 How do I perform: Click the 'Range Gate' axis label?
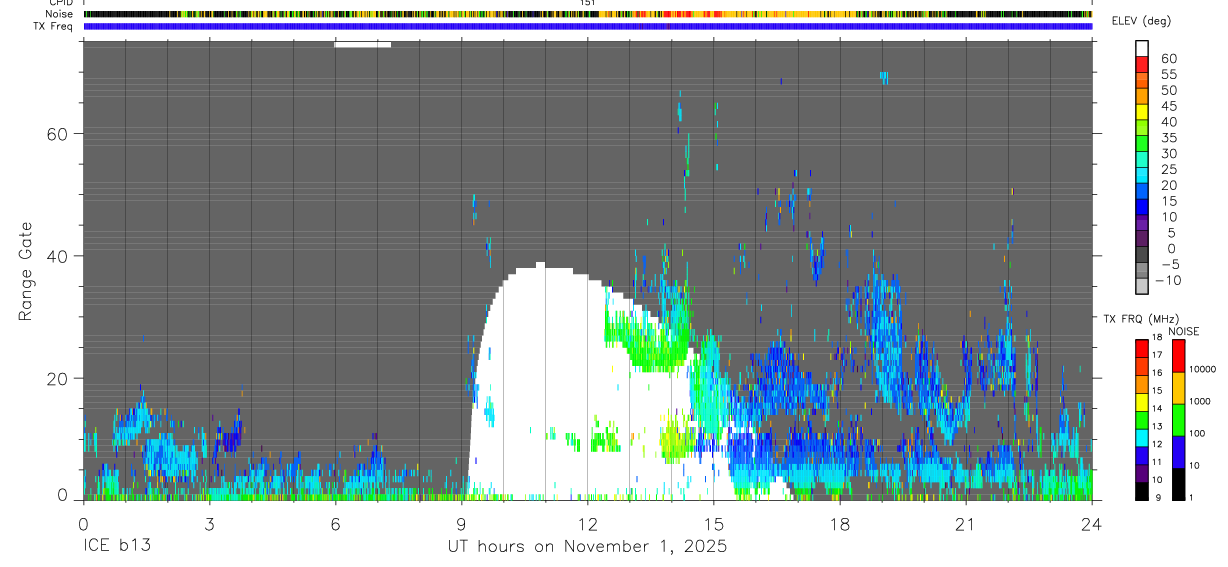pos(27,272)
